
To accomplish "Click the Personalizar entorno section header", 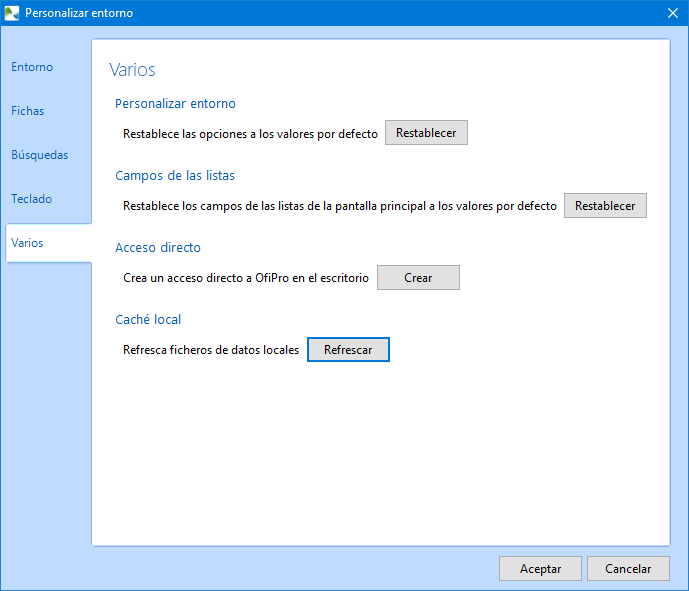I will pyautogui.click(x=175, y=104).
